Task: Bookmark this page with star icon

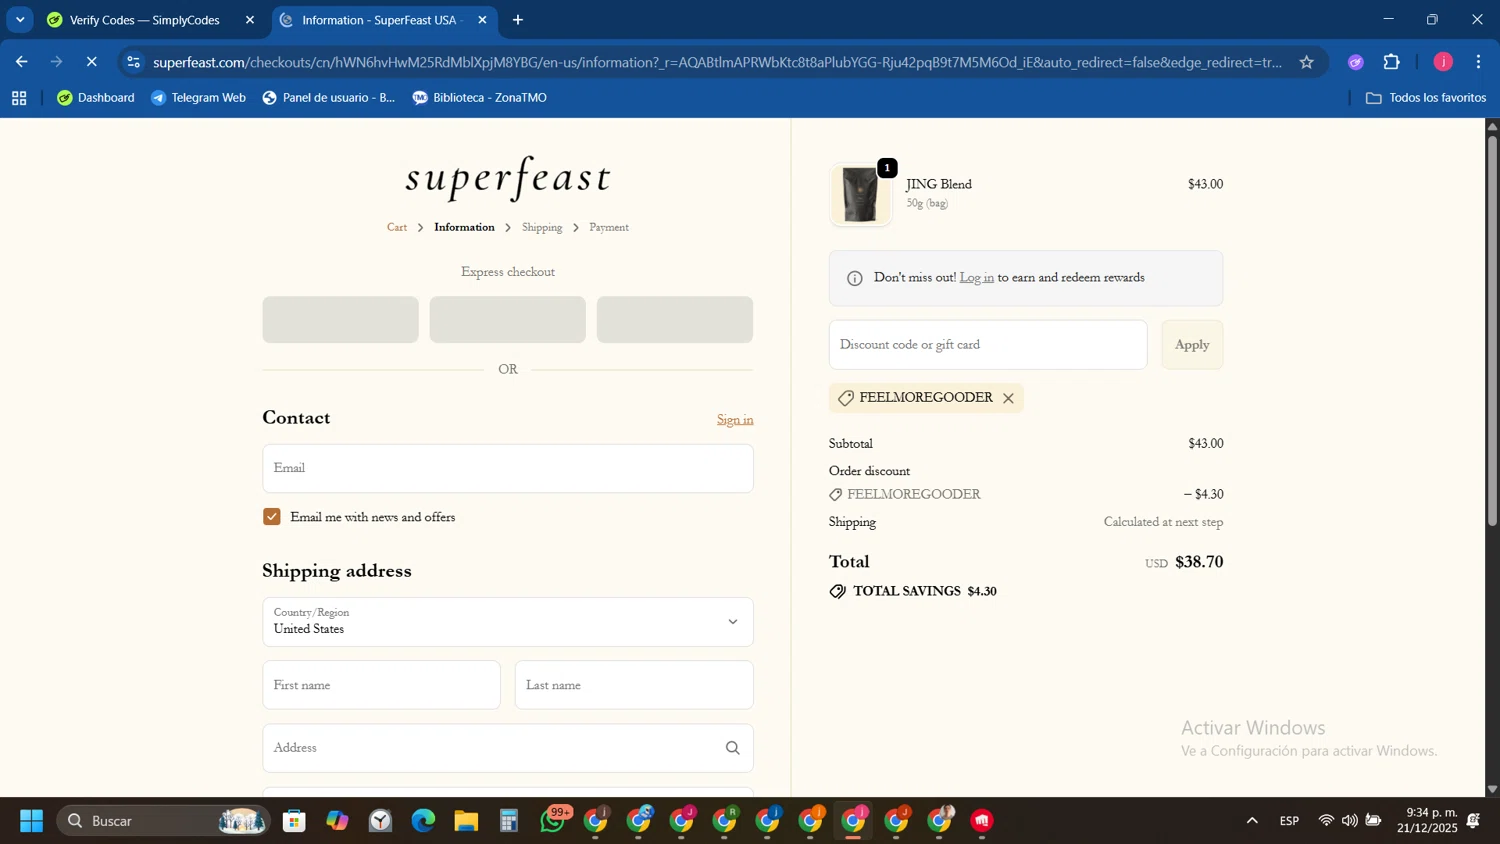Action: pyautogui.click(x=1306, y=62)
